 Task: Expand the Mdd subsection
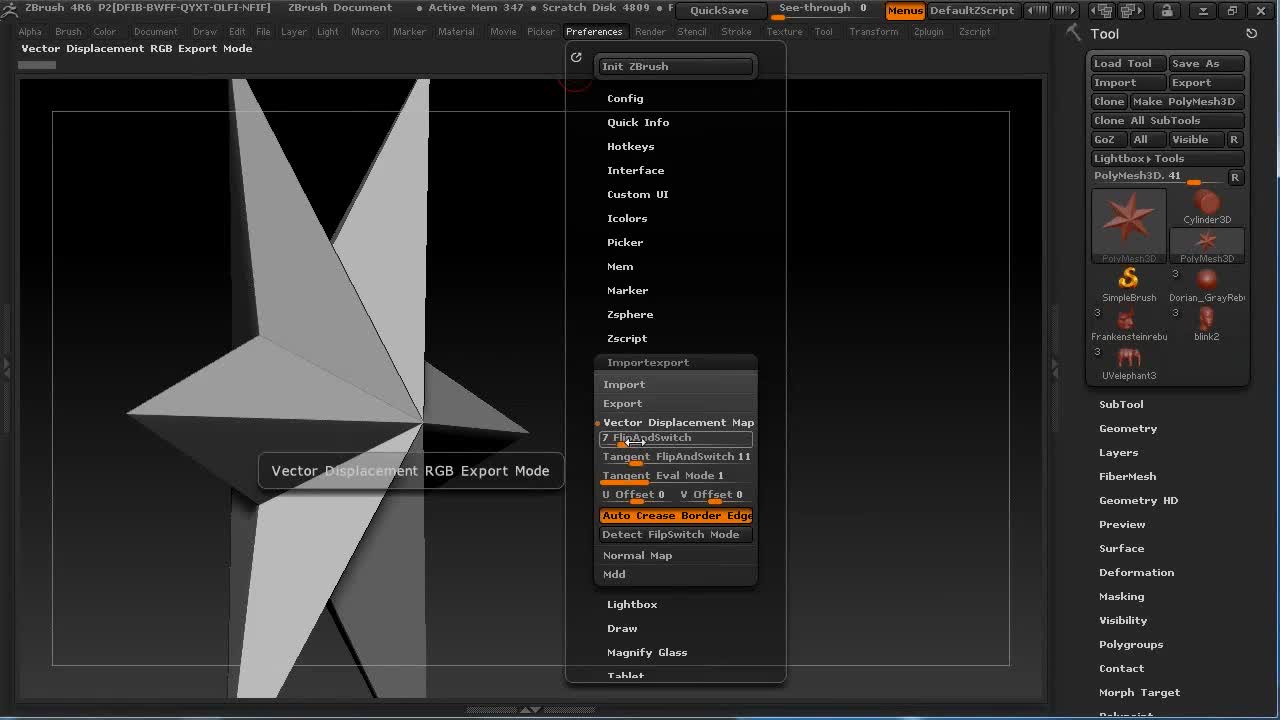614,574
